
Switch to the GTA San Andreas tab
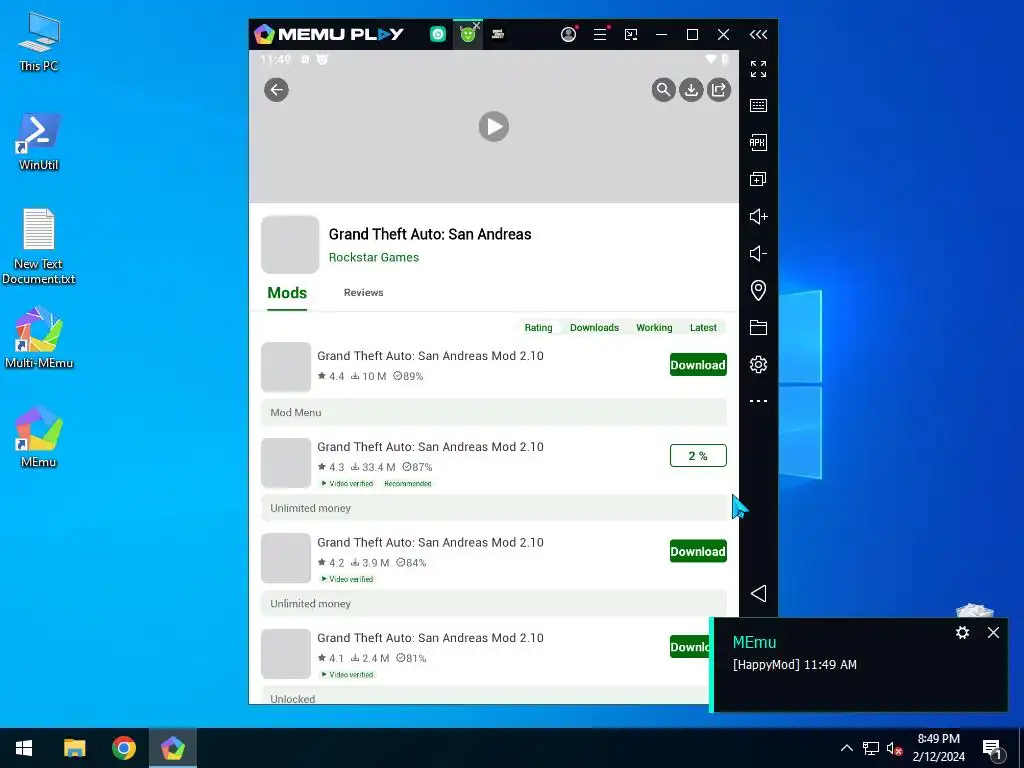[498, 35]
